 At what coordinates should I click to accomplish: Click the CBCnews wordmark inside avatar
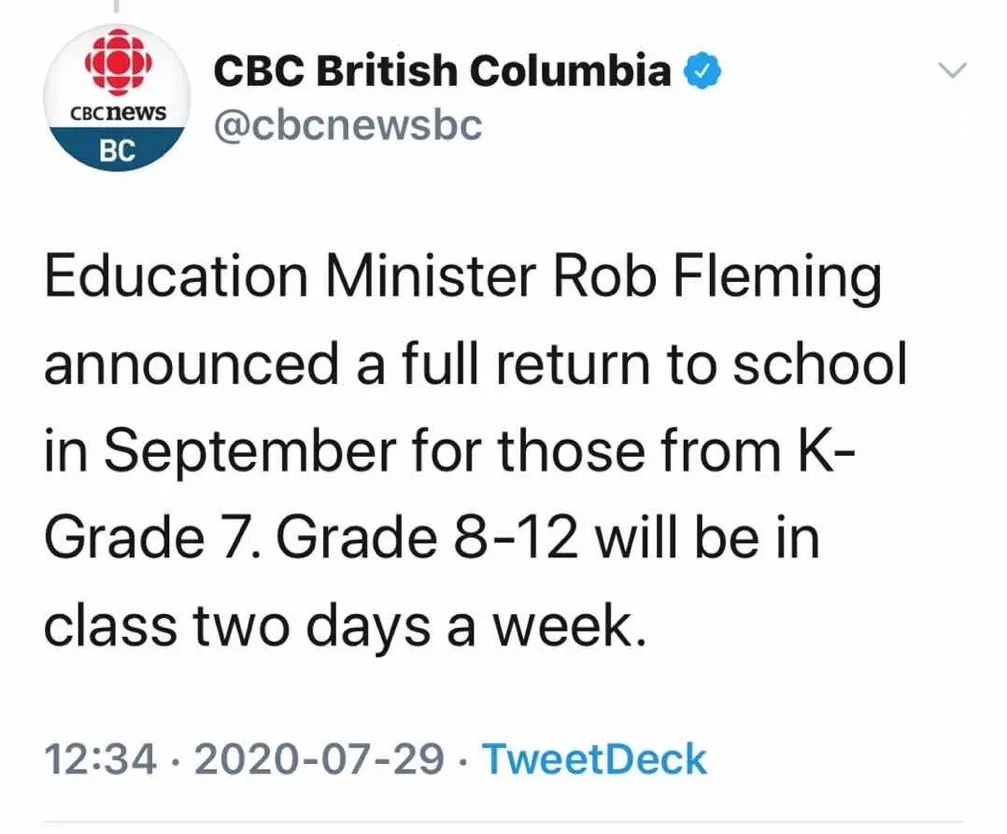tap(118, 113)
